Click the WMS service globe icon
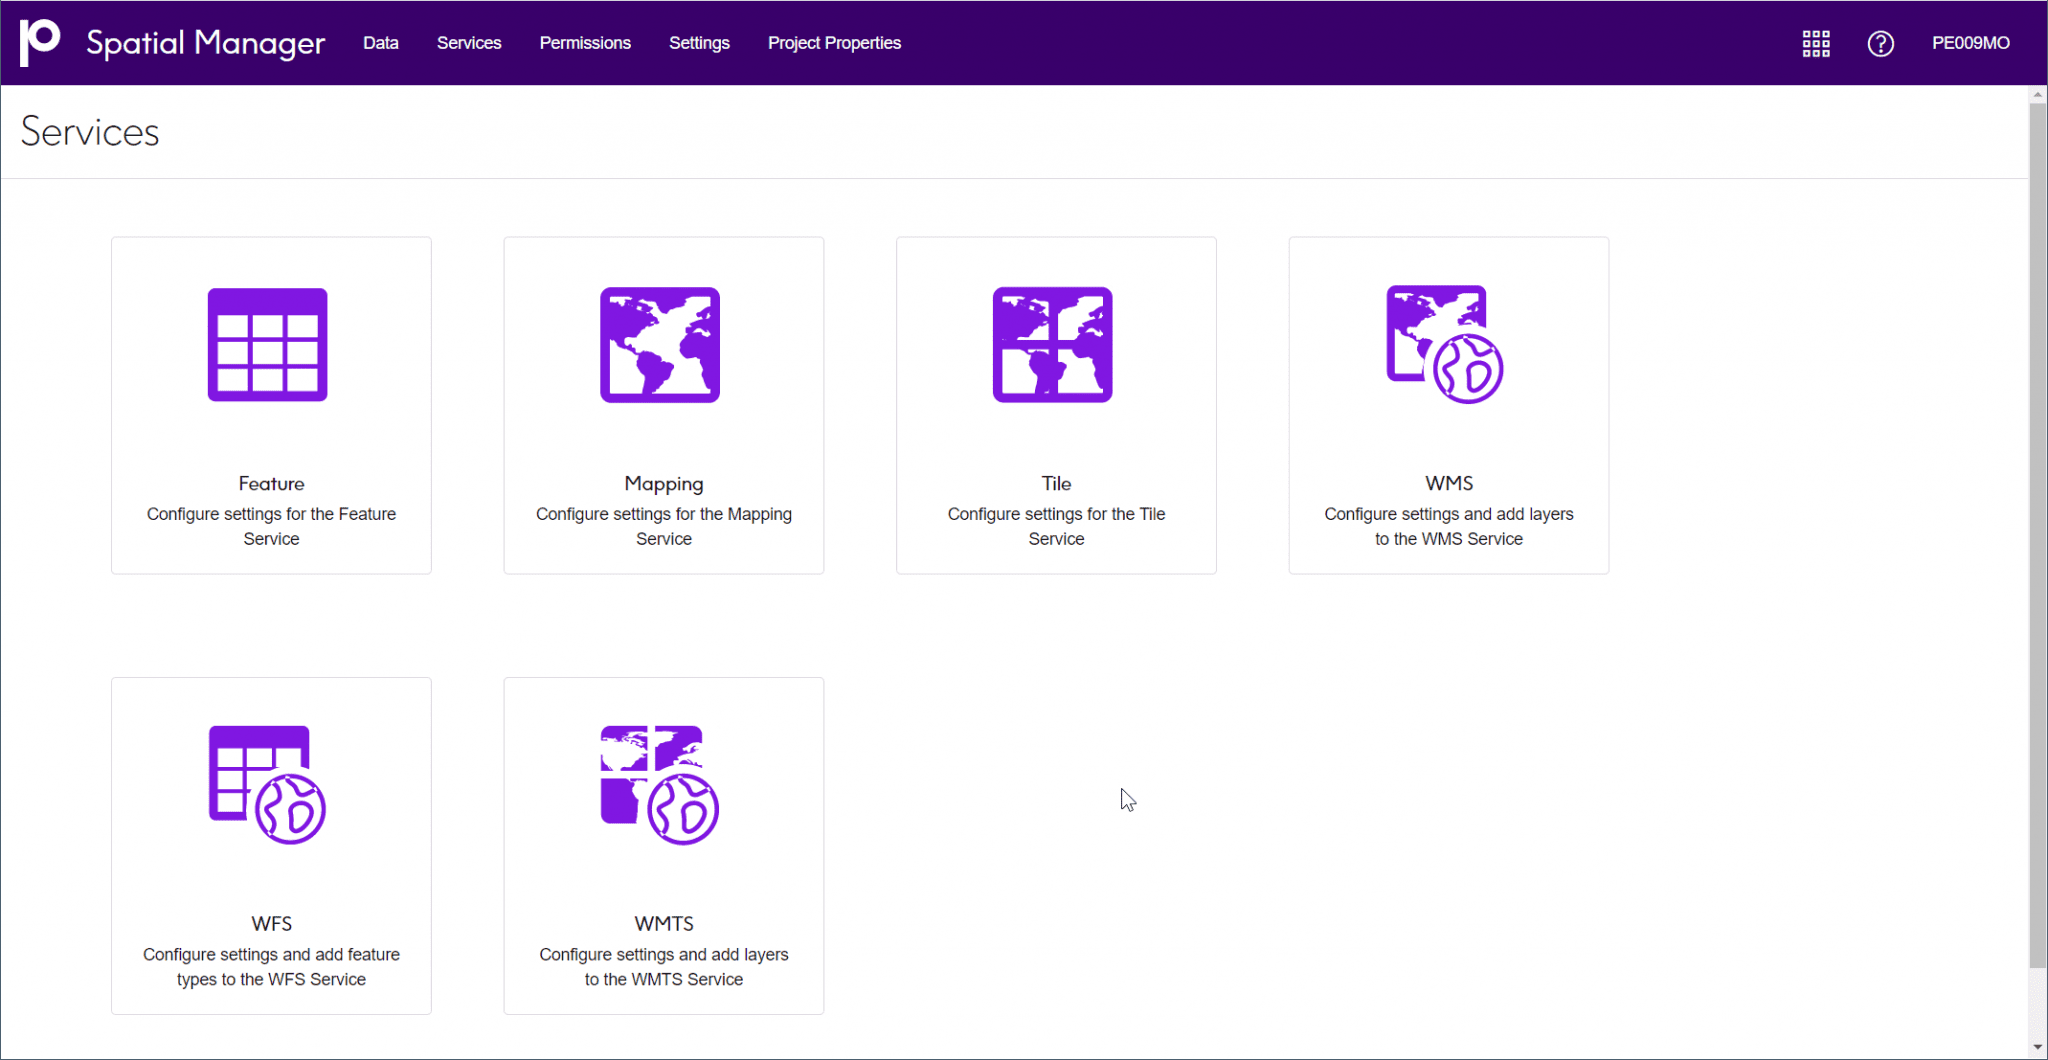 (x=1445, y=345)
